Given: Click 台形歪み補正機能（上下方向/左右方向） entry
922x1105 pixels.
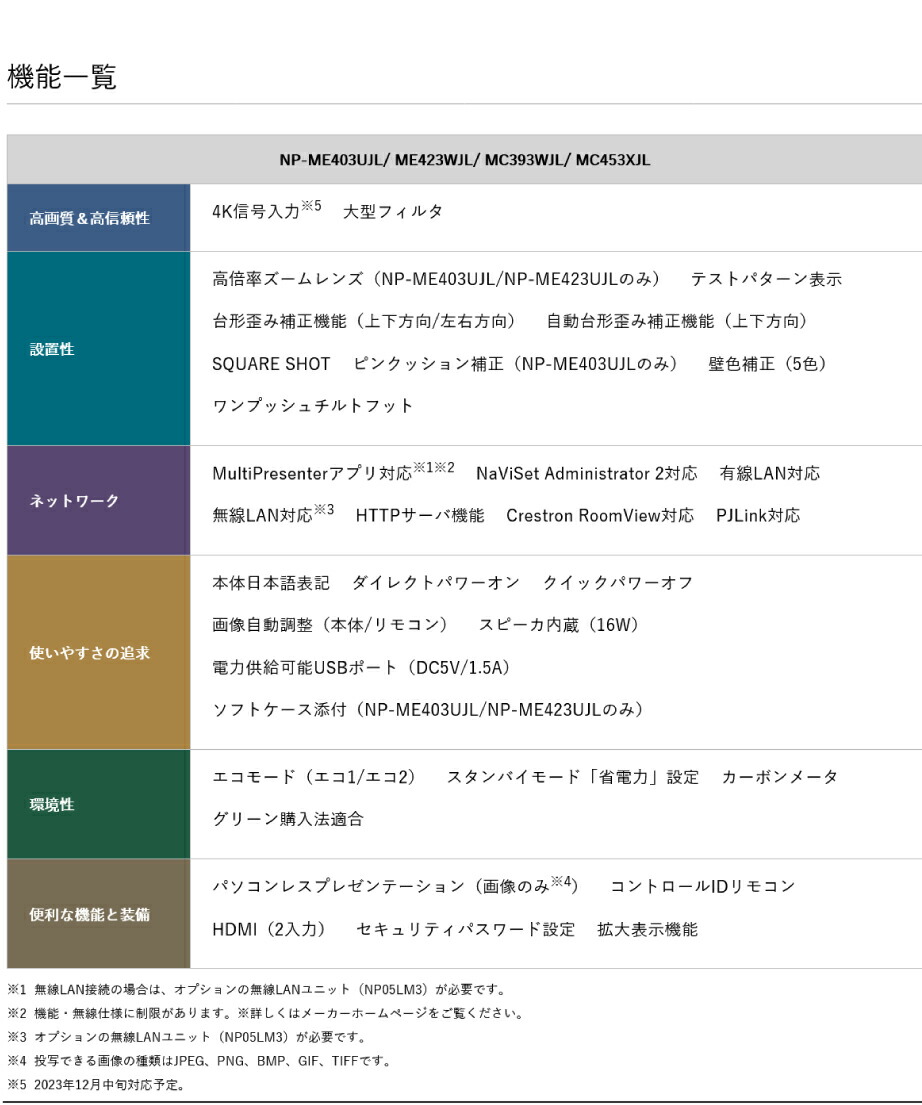Looking at the screenshot, I should (x=364, y=321).
